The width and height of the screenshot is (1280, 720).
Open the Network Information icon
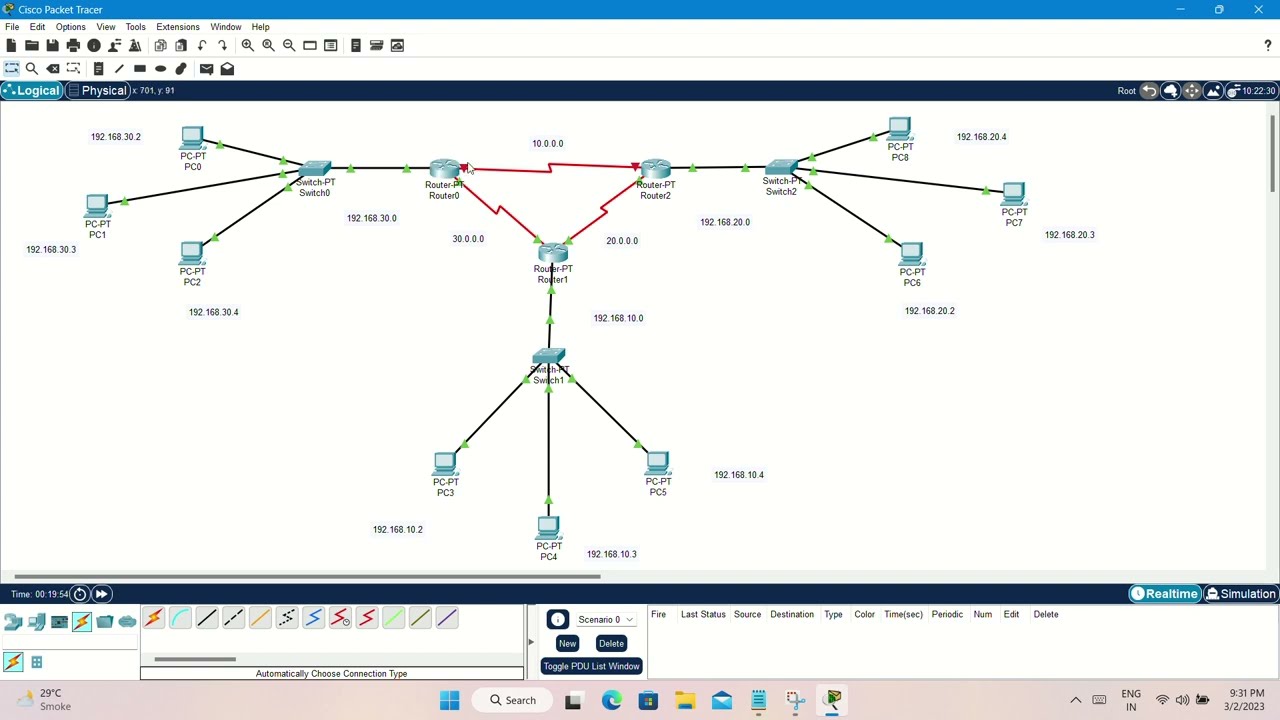(94, 45)
